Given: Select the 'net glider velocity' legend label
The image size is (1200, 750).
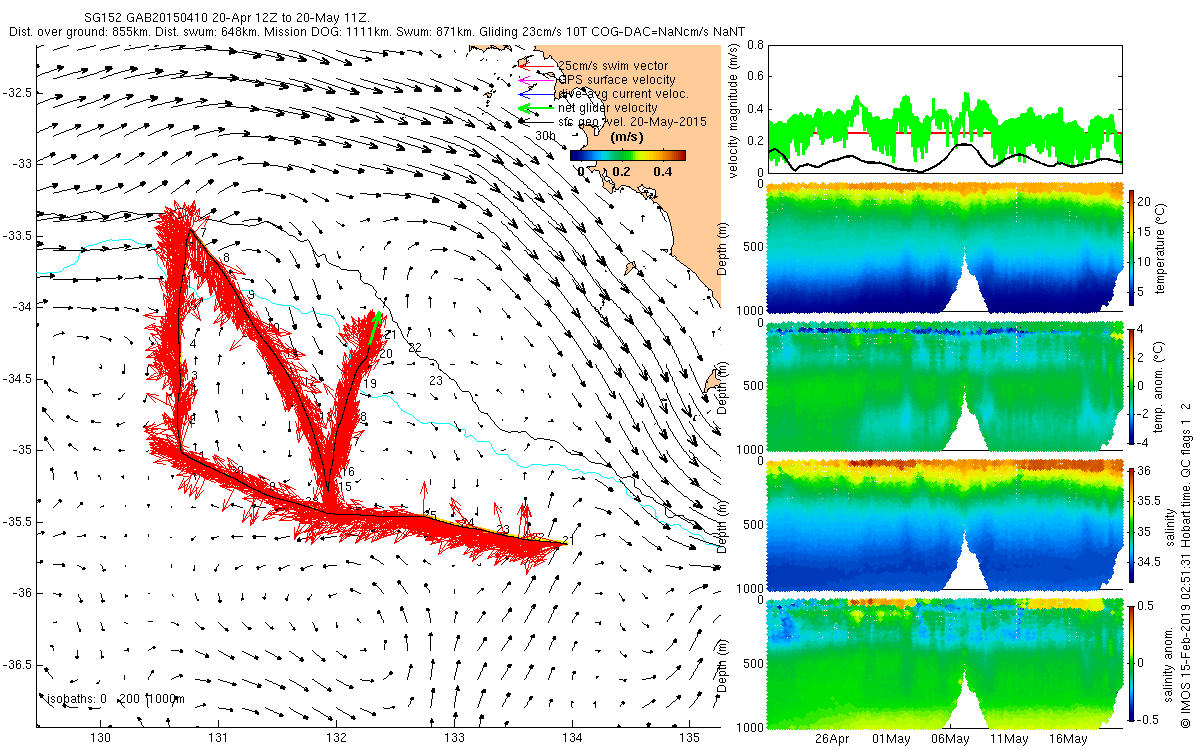Looking at the screenshot, I should [x=607, y=107].
